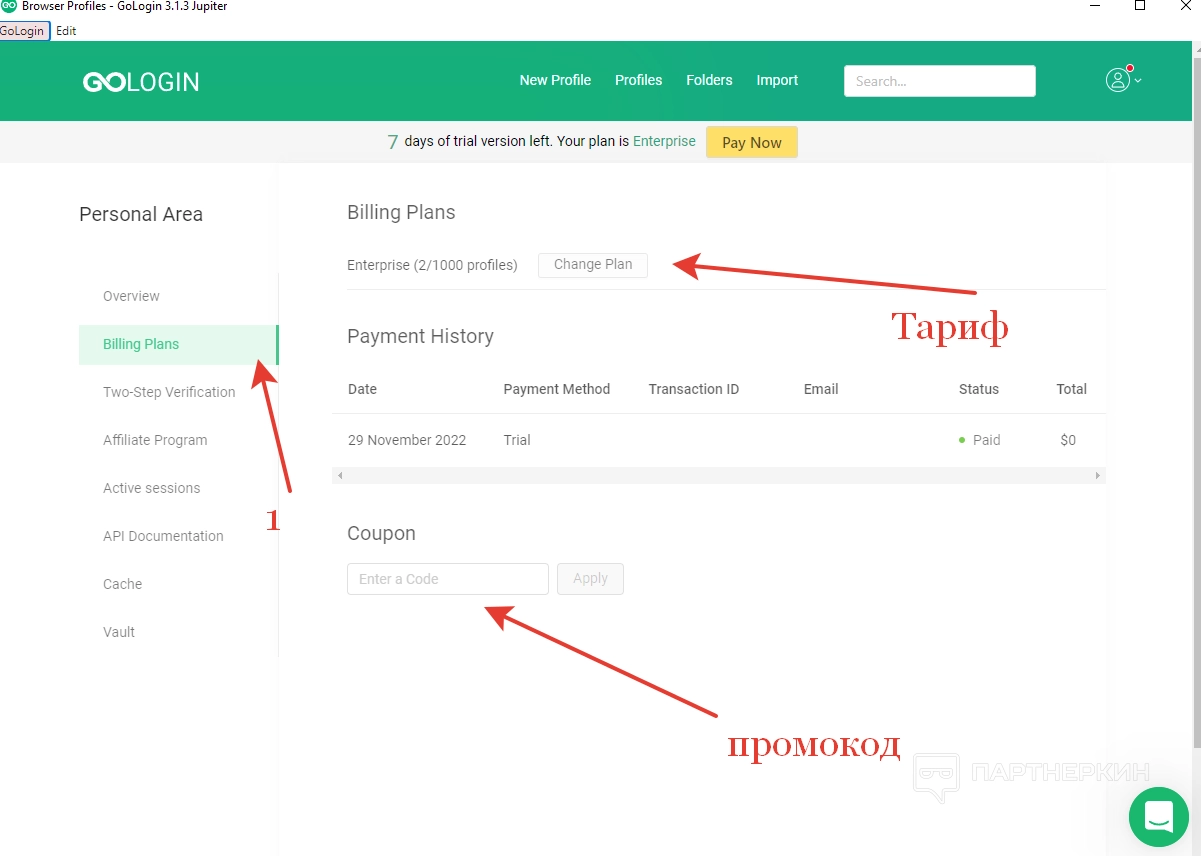Click the Payment History heading
Screen dimensions: 1201x856
click(x=420, y=336)
